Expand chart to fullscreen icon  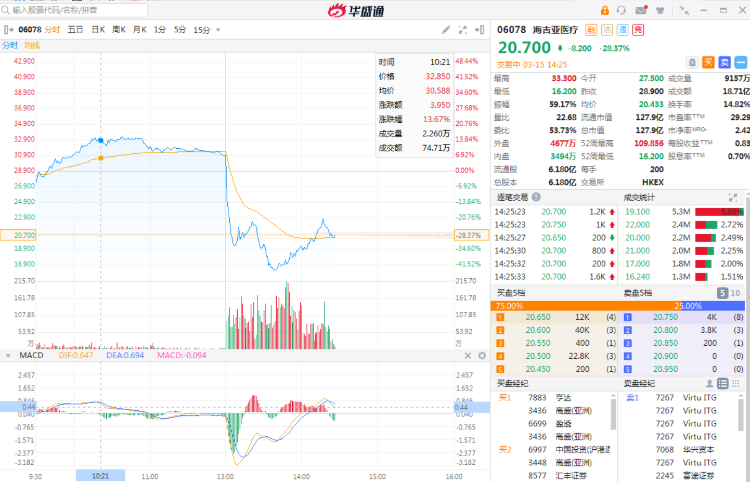click(463, 30)
